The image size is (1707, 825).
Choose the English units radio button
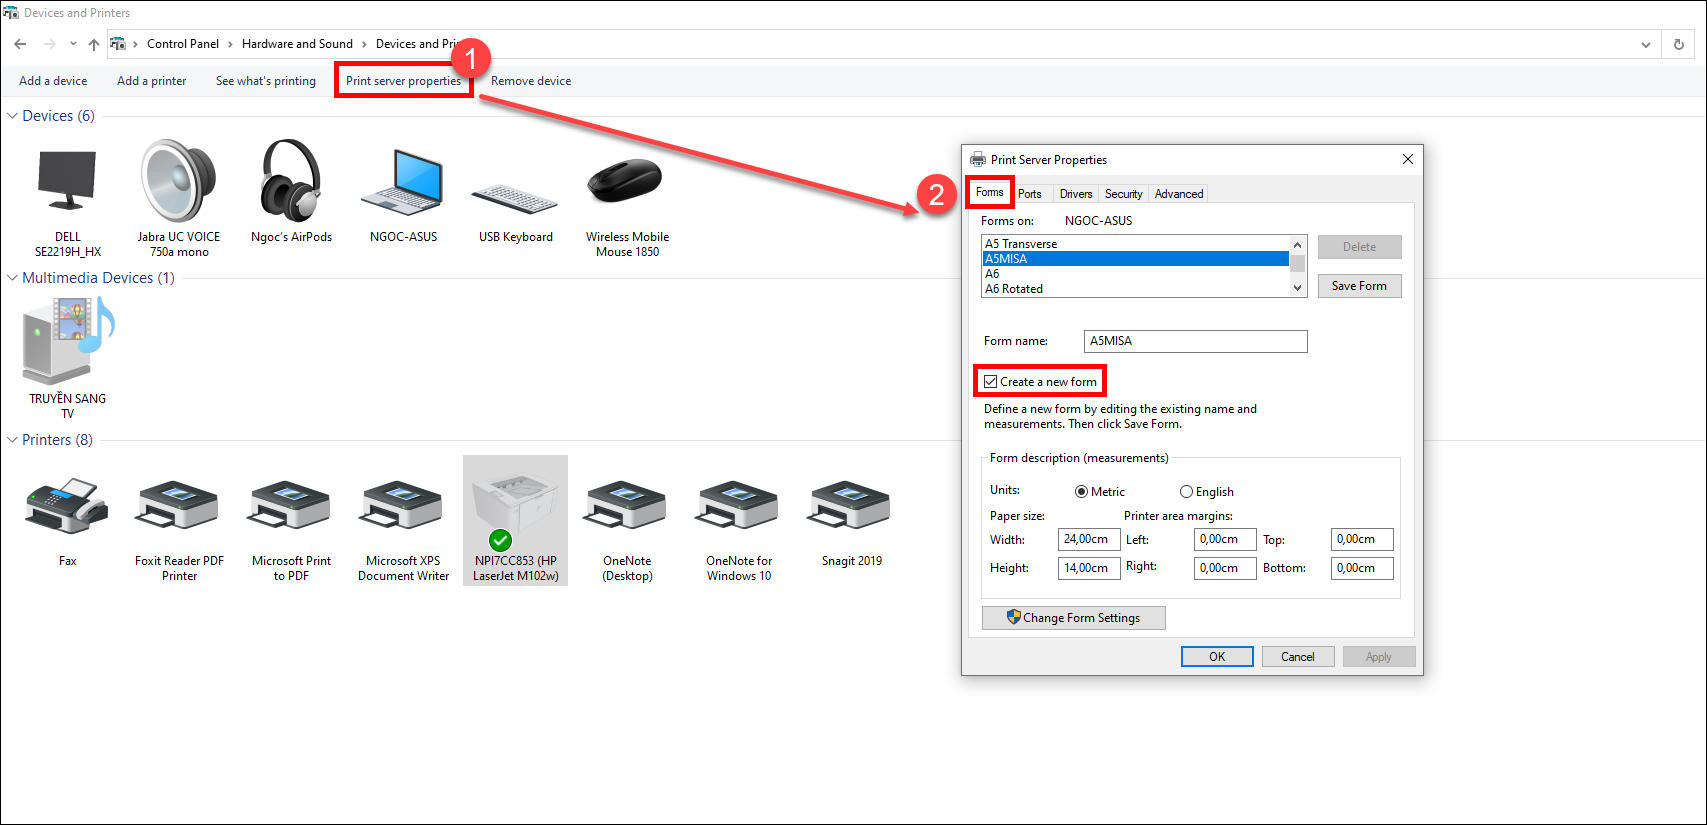point(1186,492)
